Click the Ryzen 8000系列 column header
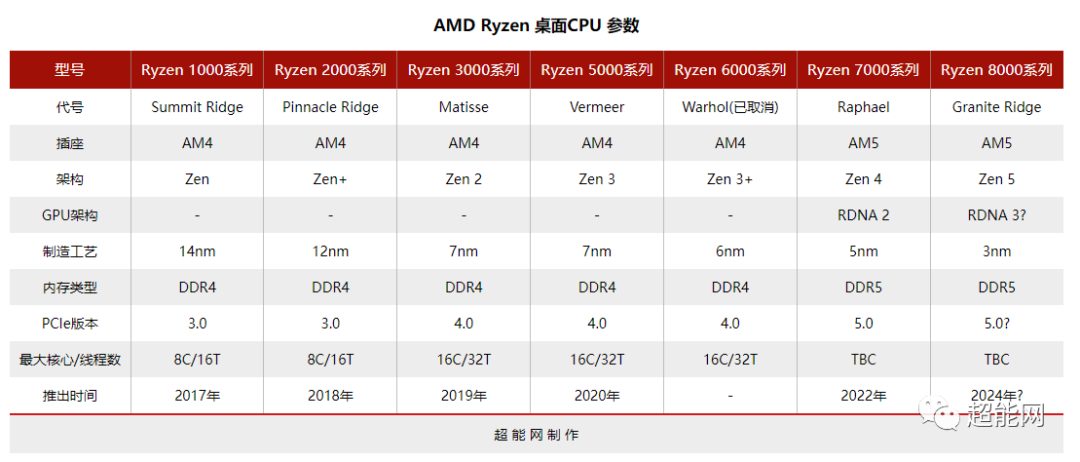The width and height of the screenshot is (1080, 462). [997, 70]
